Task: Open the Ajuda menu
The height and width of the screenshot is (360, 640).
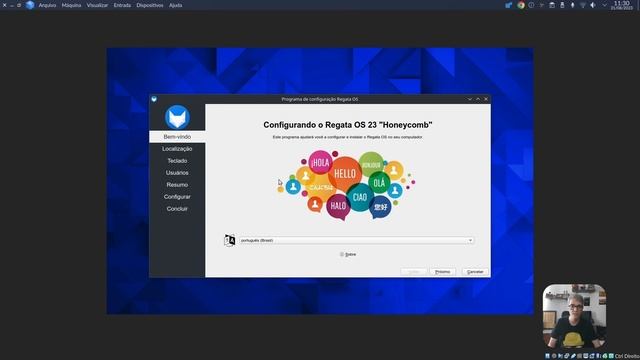Action: tap(176, 5)
